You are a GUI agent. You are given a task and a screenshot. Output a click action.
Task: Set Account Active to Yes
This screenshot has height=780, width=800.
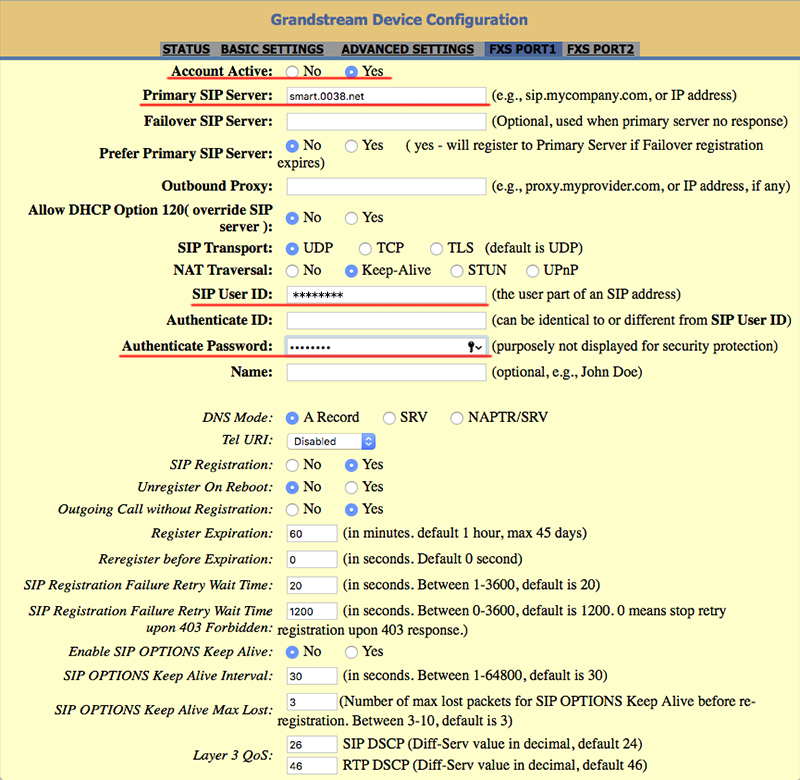tap(351, 71)
